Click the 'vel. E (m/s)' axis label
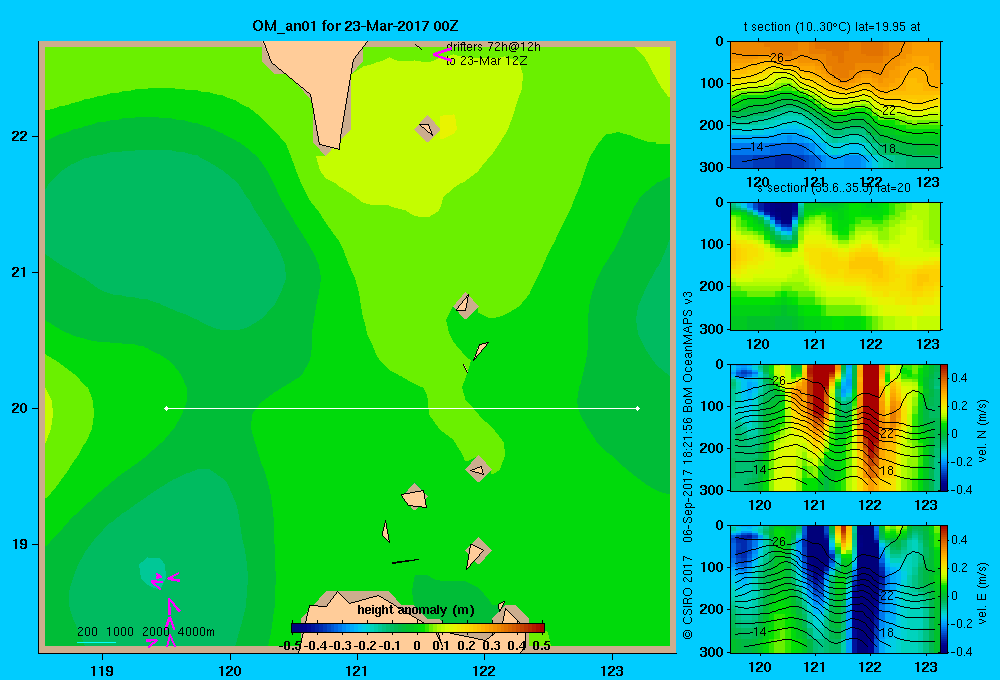The width and height of the screenshot is (1000, 680). (x=982, y=593)
